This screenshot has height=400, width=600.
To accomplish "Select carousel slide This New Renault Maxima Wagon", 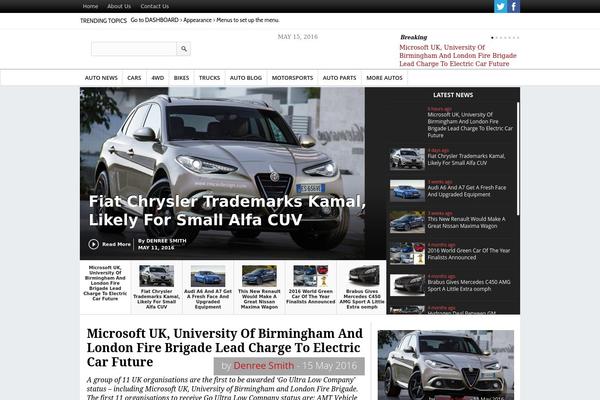I will [x=259, y=287].
